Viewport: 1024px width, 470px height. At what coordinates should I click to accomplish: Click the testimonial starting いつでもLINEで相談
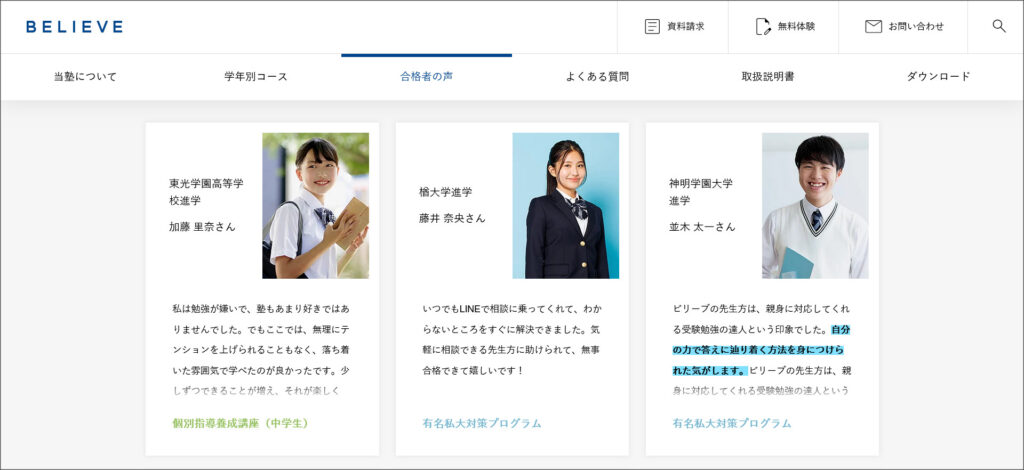[x=512, y=339]
